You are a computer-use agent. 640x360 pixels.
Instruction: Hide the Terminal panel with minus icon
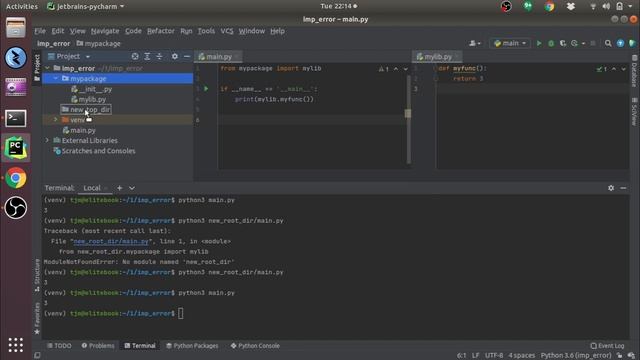pos(623,188)
